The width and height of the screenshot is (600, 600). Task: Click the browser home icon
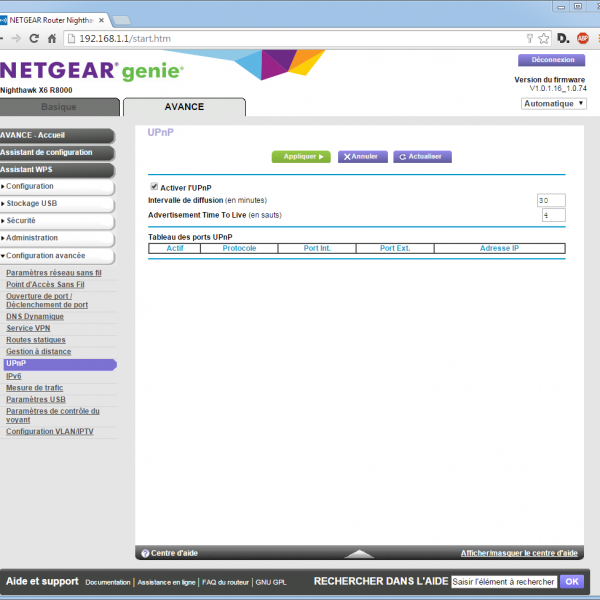(x=52, y=39)
